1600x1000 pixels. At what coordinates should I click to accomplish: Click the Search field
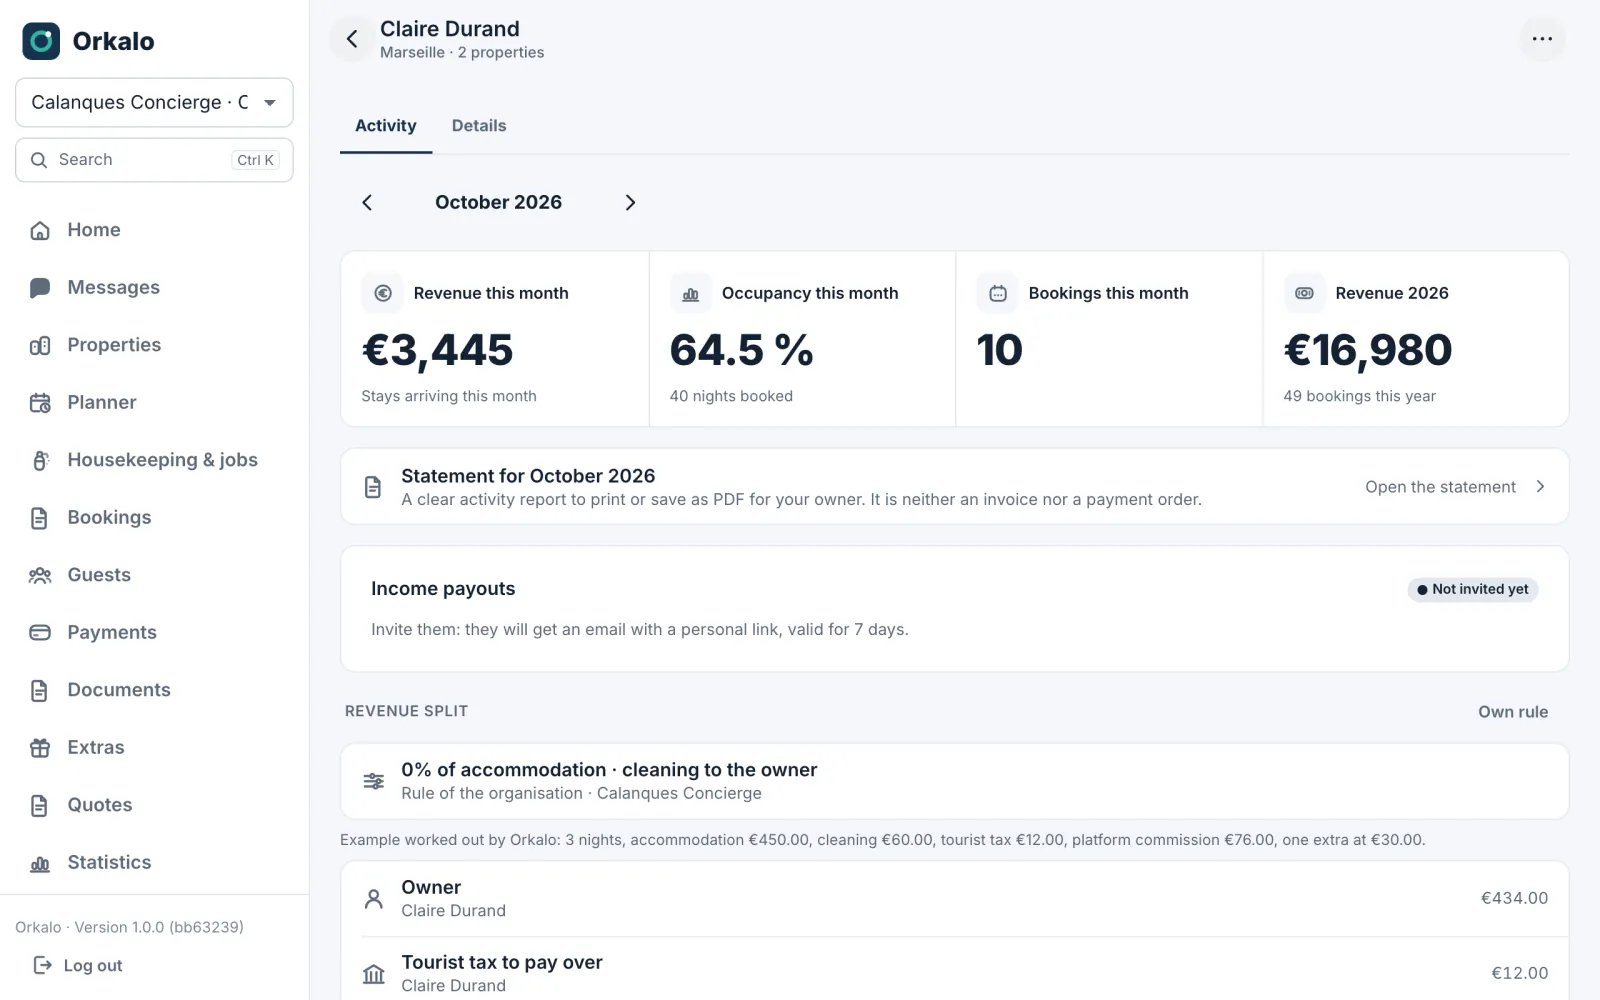[x=154, y=160]
